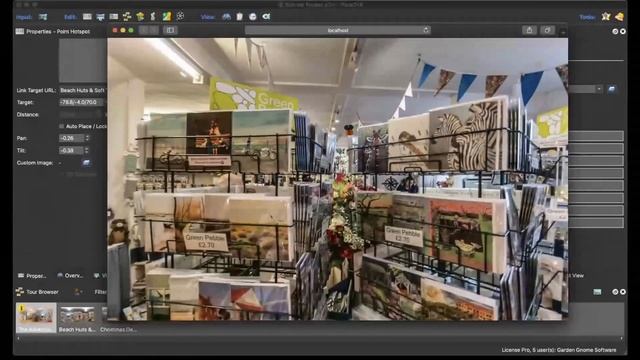Click the panorama view in the browser window
The image size is (640, 360).
[x=338, y=179]
